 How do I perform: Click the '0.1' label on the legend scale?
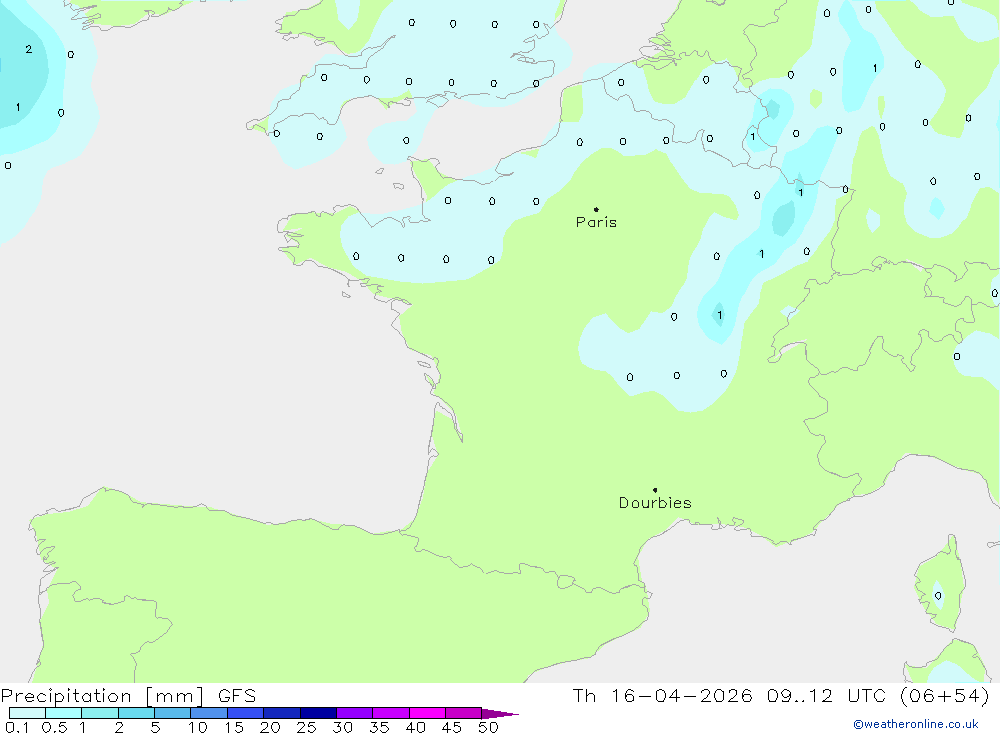tap(17, 727)
